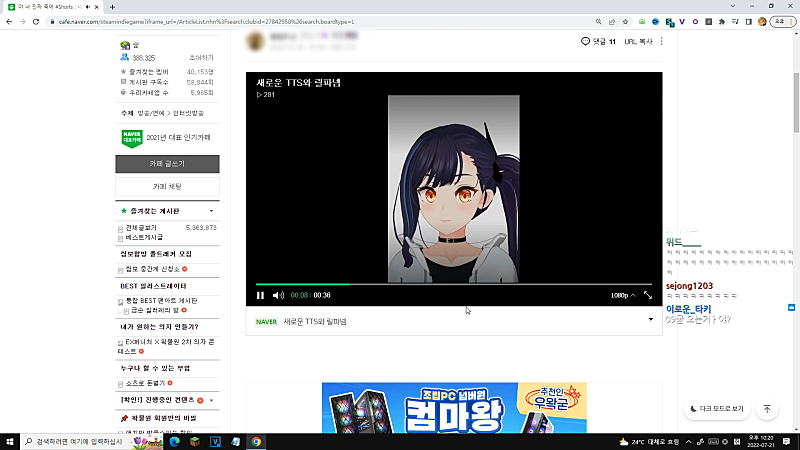Reload the page with the refresh icon
The width and height of the screenshot is (800, 450).
36,22
